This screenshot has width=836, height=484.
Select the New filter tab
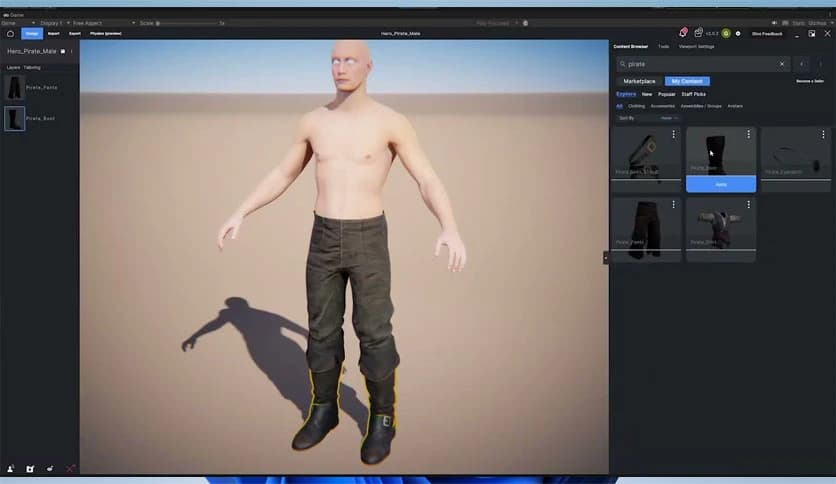pos(647,94)
